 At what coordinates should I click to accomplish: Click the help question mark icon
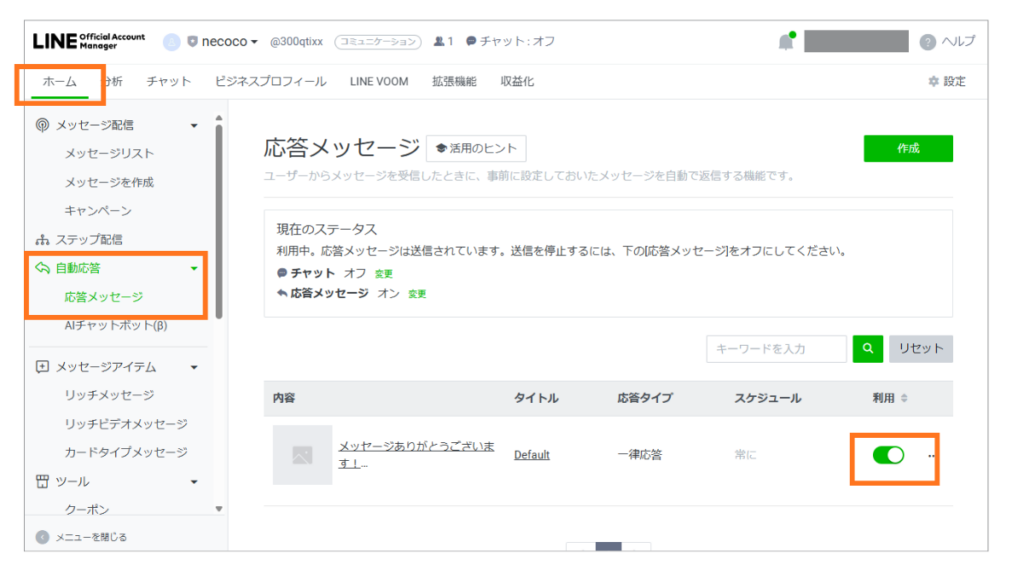(927, 42)
